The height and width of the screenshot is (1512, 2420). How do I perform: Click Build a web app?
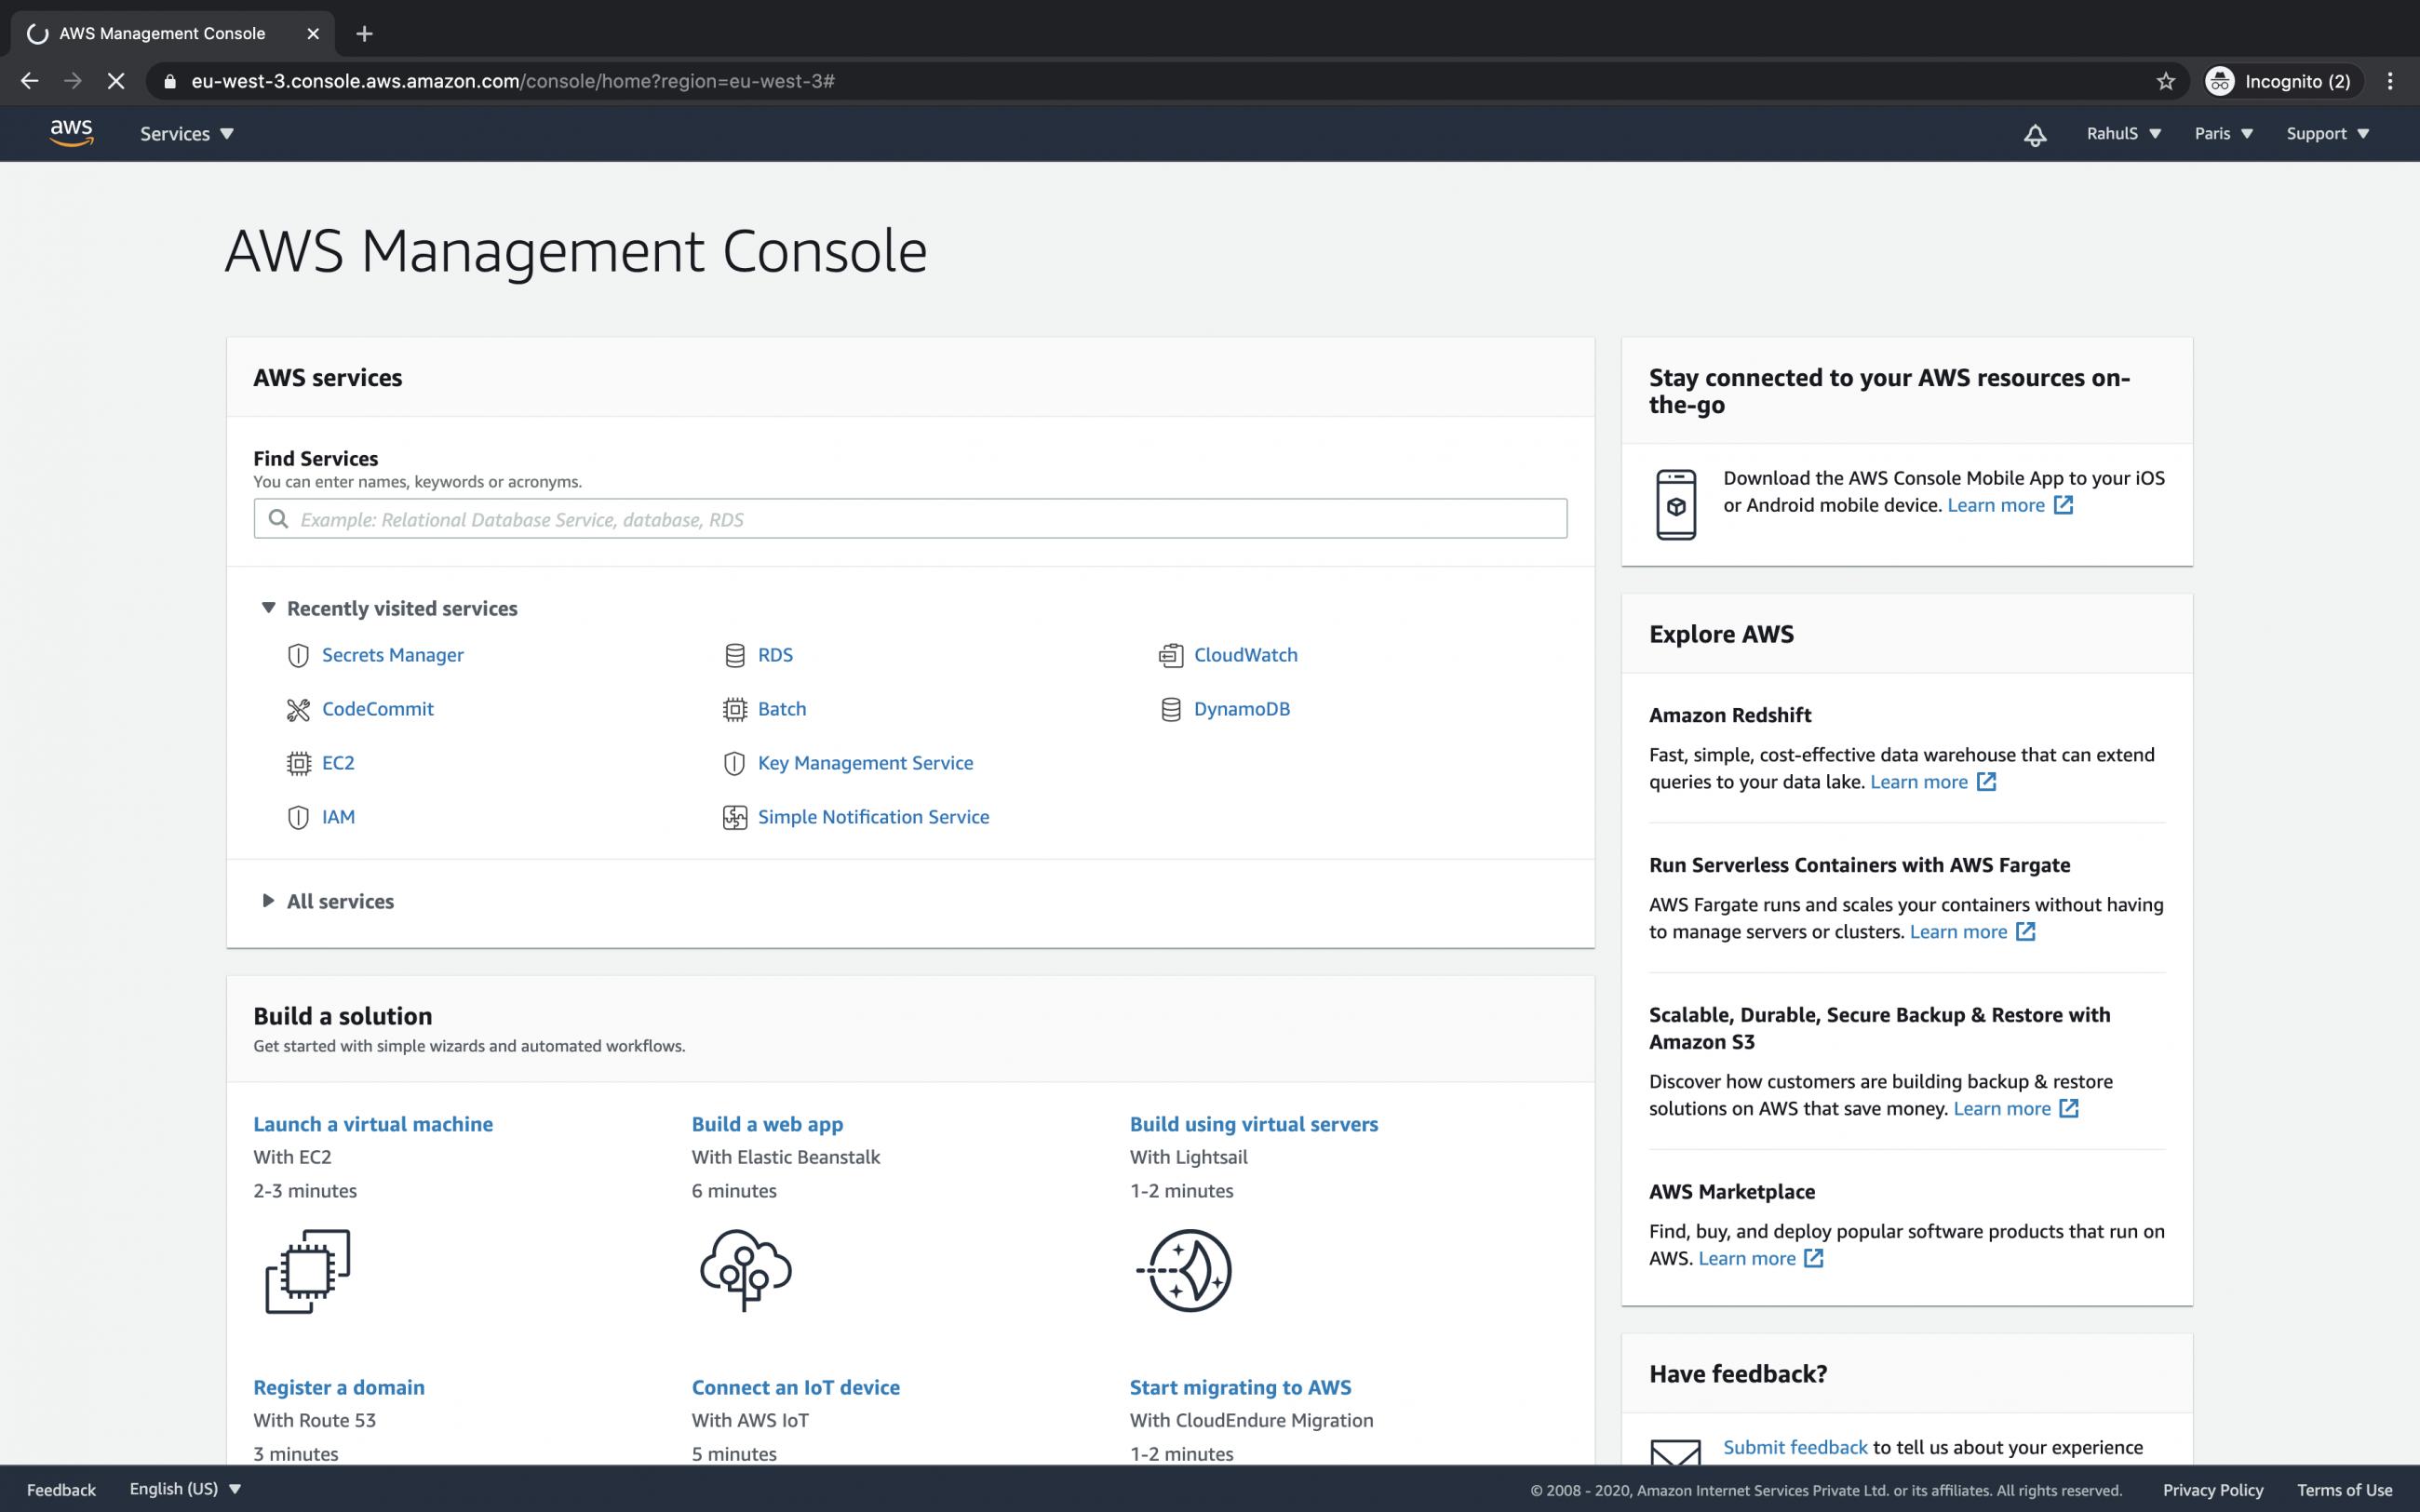767,1124
